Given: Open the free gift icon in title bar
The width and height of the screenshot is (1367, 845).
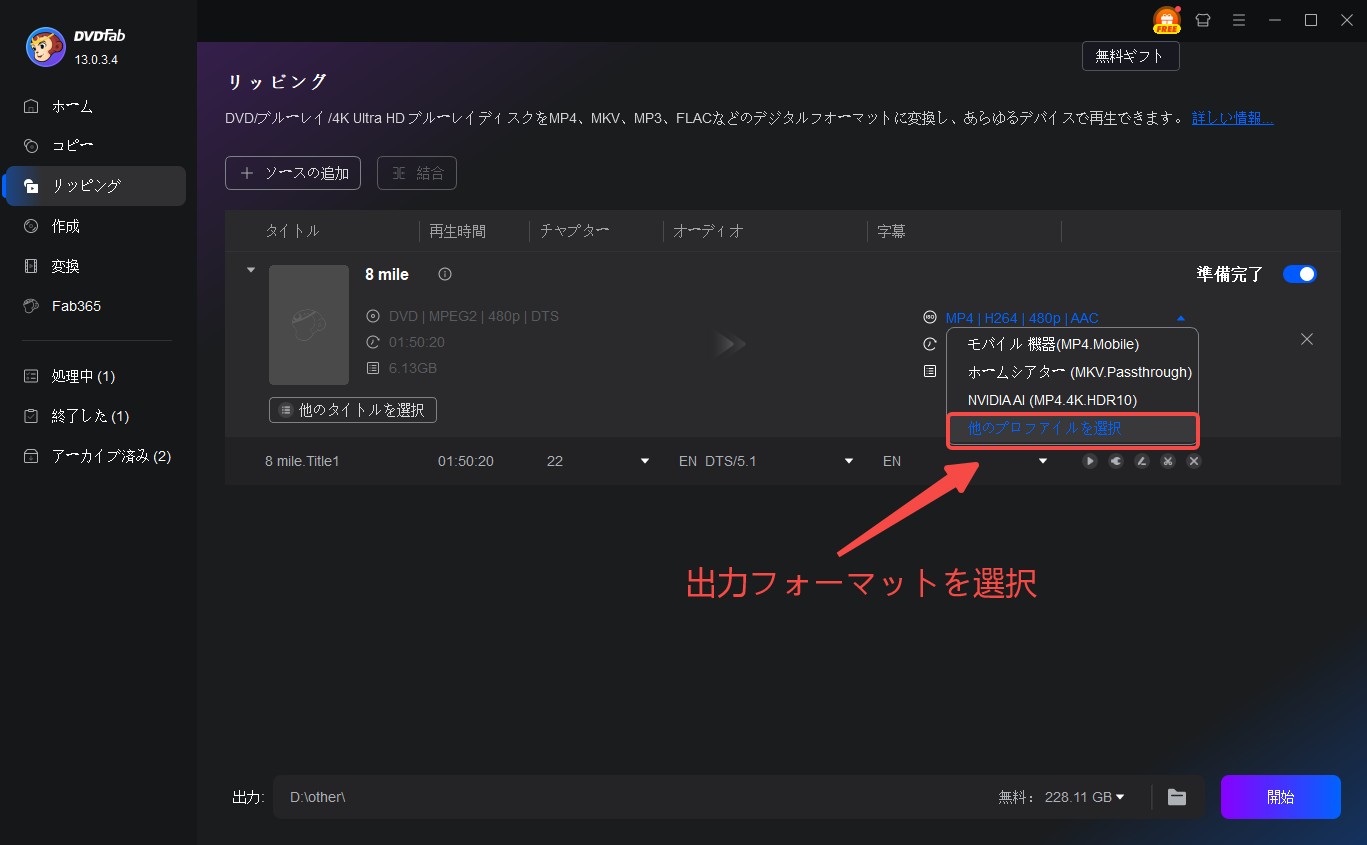Looking at the screenshot, I should click(1166, 20).
